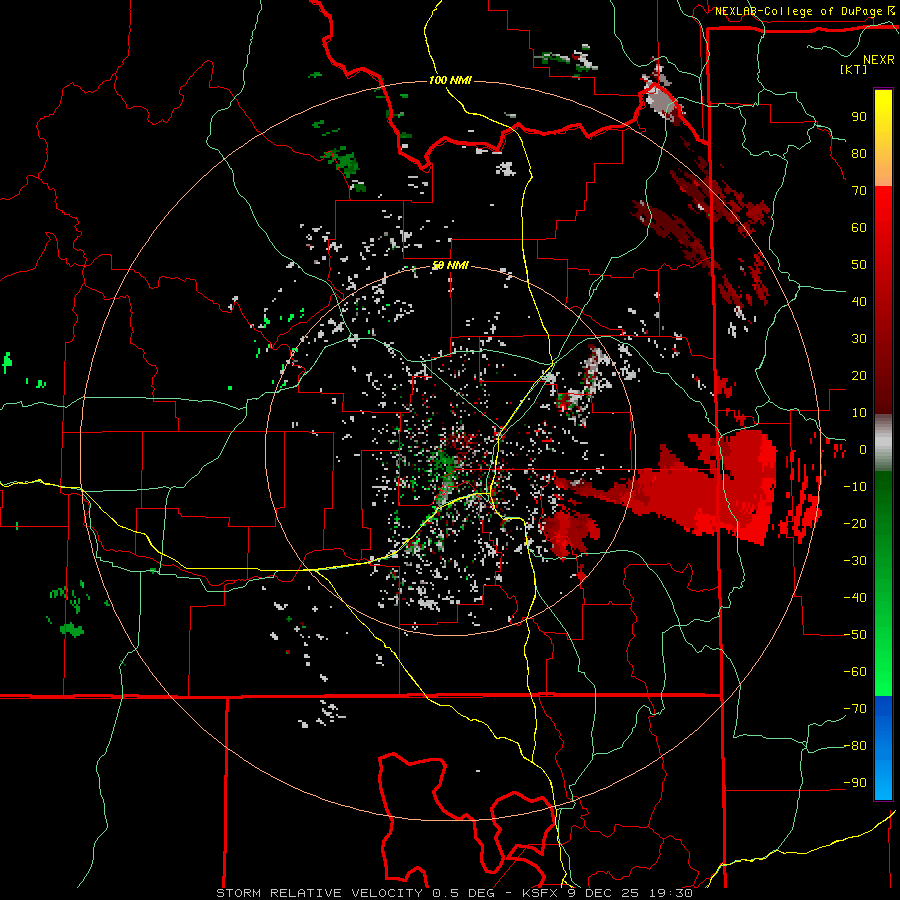Click the "-70" scale value

point(855,709)
